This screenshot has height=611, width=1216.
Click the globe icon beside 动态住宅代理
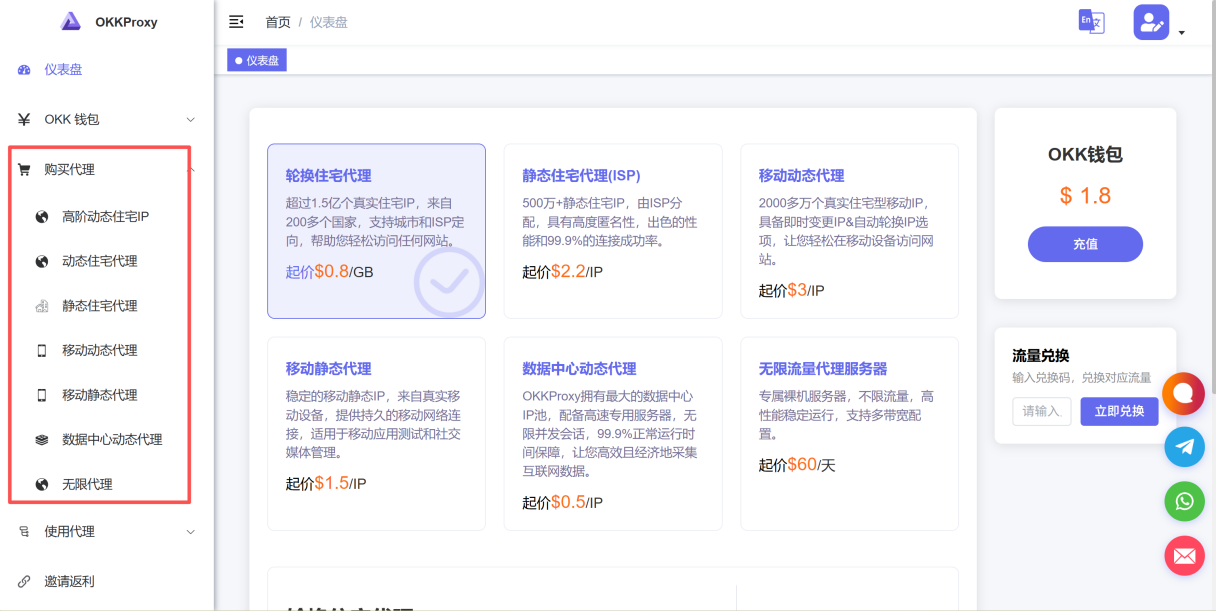click(x=42, y=261)
